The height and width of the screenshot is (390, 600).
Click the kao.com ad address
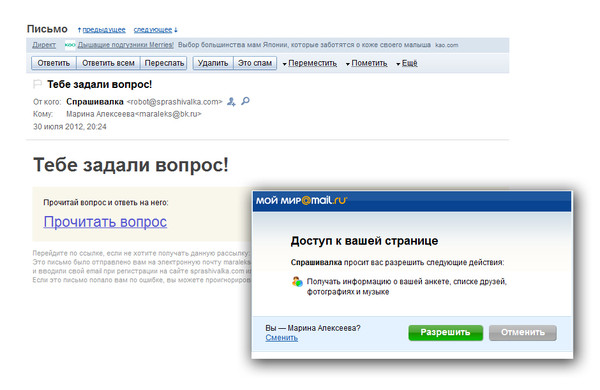click(x=447, y=45)
